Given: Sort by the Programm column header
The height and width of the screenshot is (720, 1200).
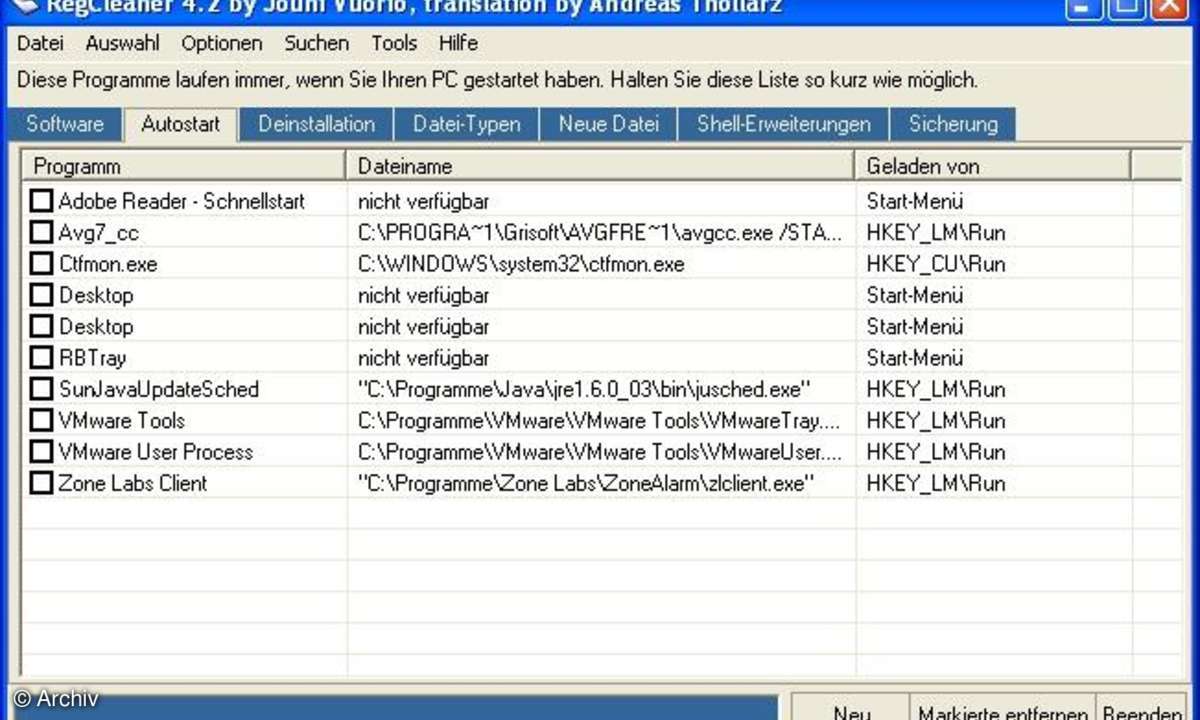Looking at the screenshot, I should click(184, 165).
